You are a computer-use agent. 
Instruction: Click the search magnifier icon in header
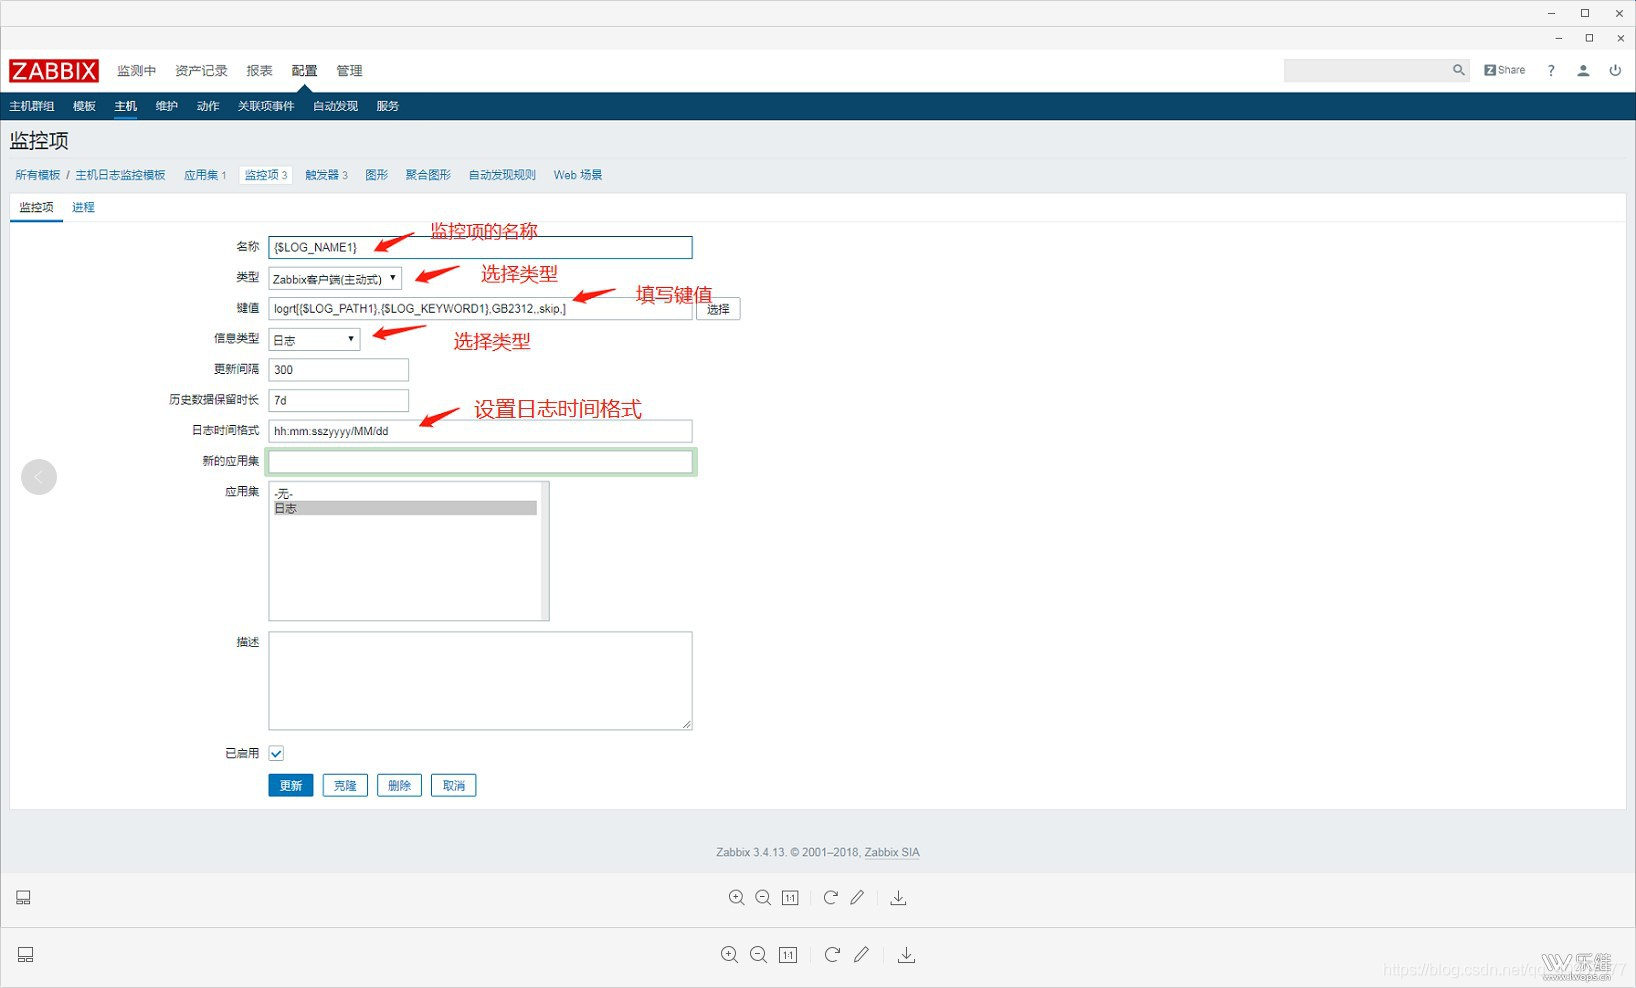[1458, 70]
